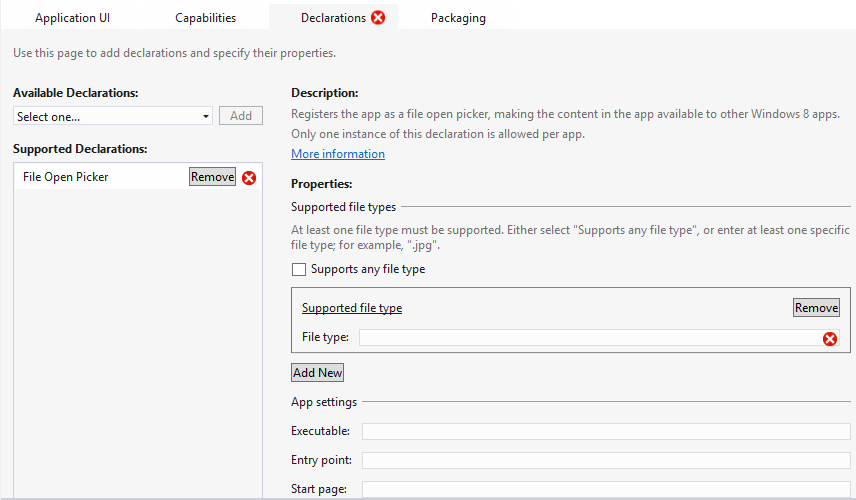Viewport: 856px width, 500px height.
Task: Remove the Supported file type entry
Action: coord(816,308)
